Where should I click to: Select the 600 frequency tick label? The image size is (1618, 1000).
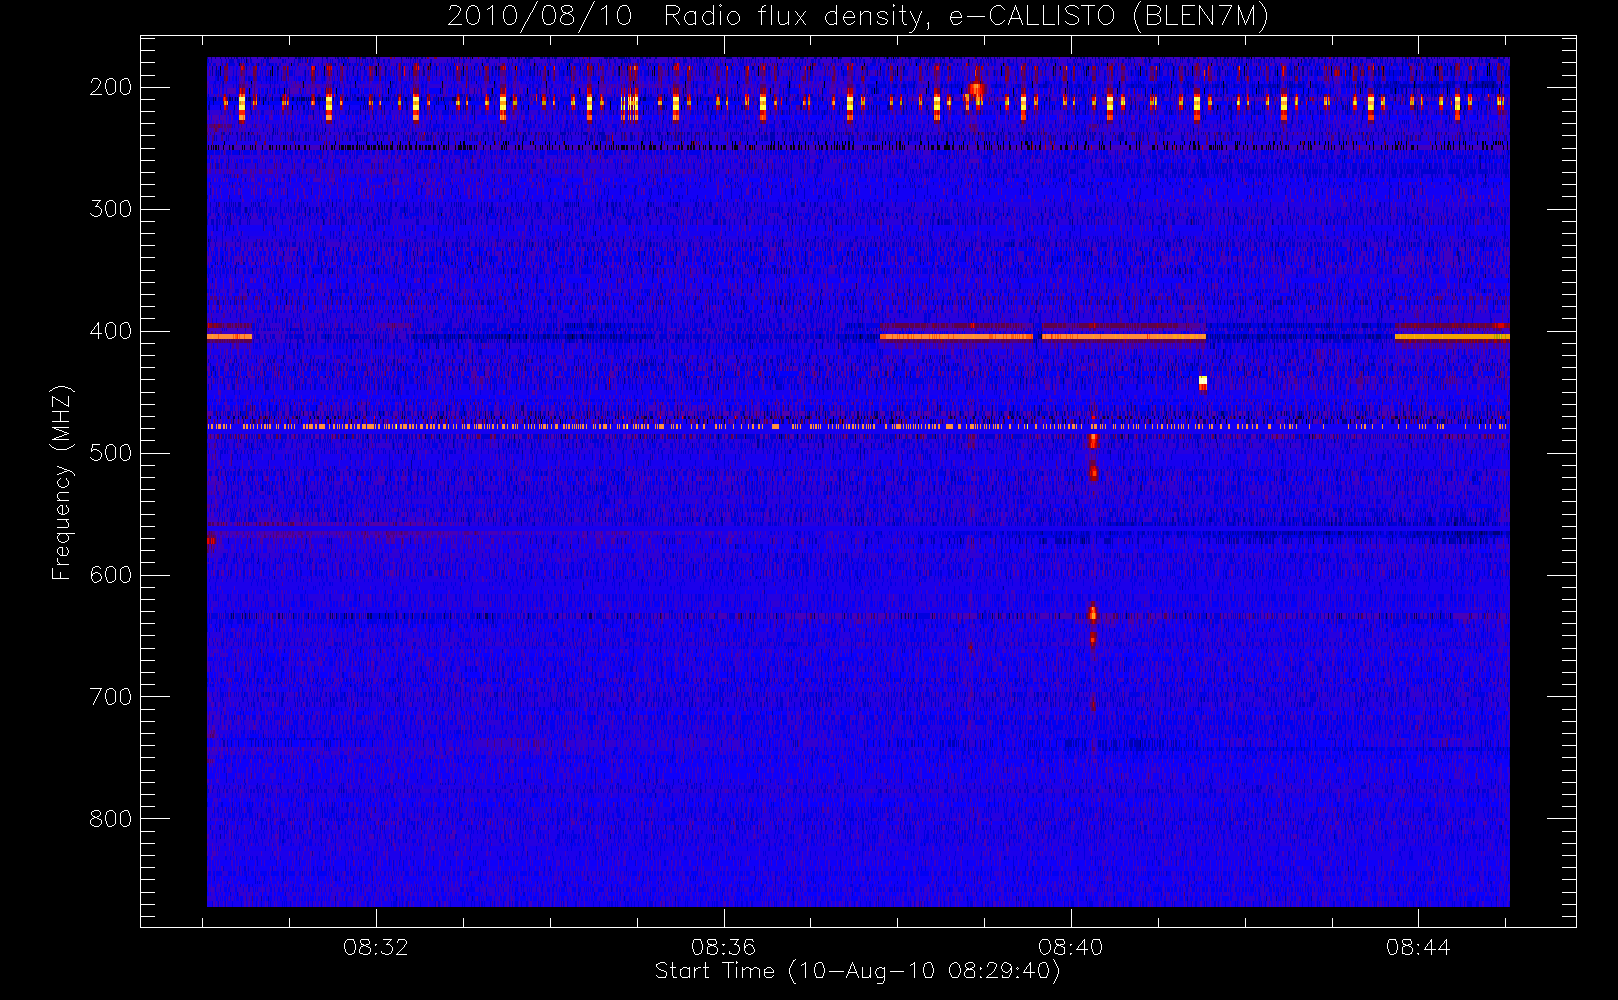111,575
